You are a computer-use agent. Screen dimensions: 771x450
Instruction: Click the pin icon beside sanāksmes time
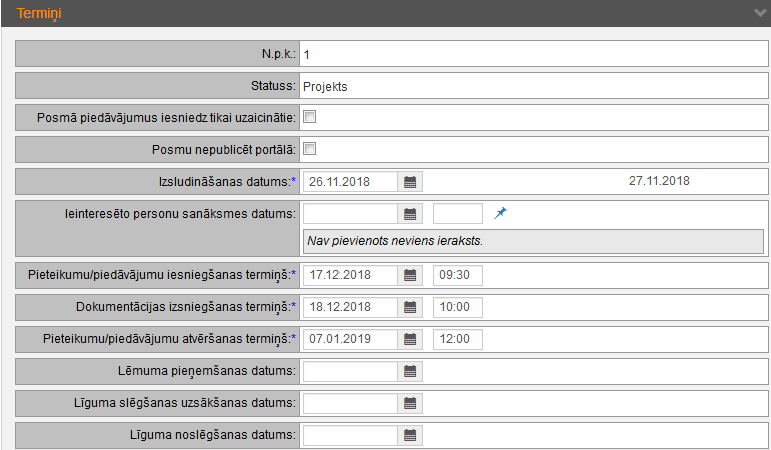(501, 213)
